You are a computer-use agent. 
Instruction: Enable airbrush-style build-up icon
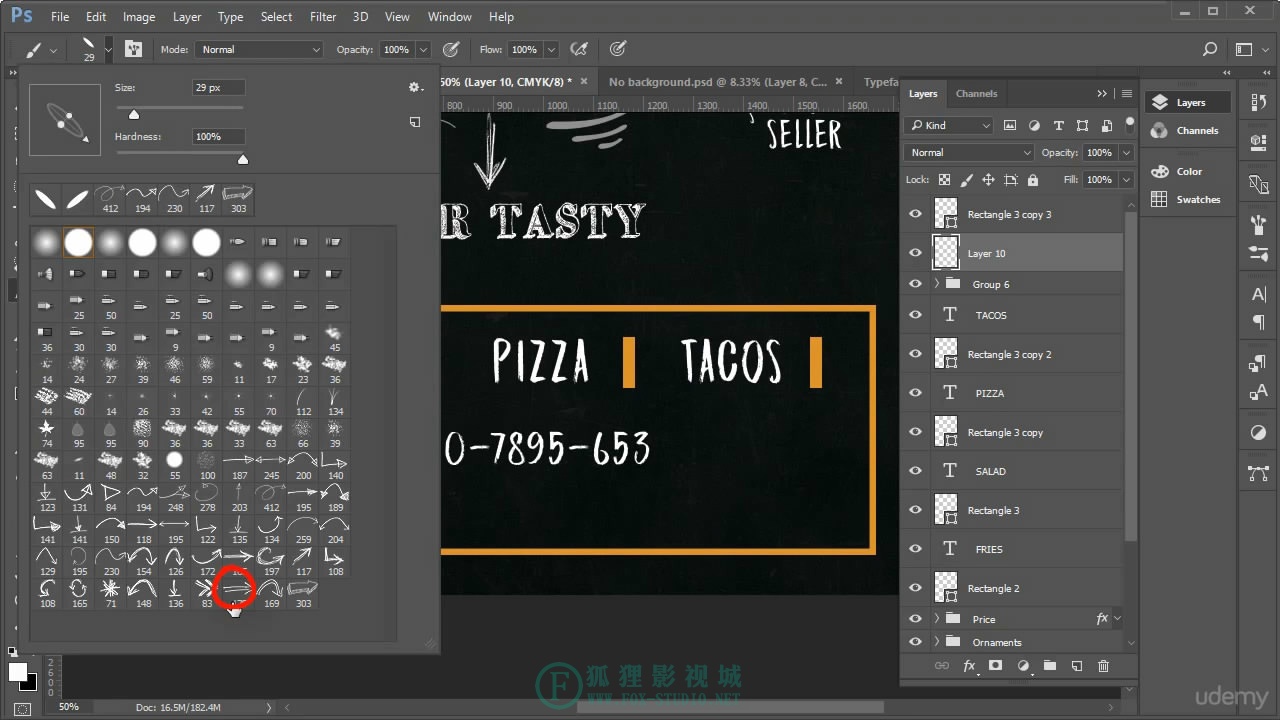click(x=578, y=49)
